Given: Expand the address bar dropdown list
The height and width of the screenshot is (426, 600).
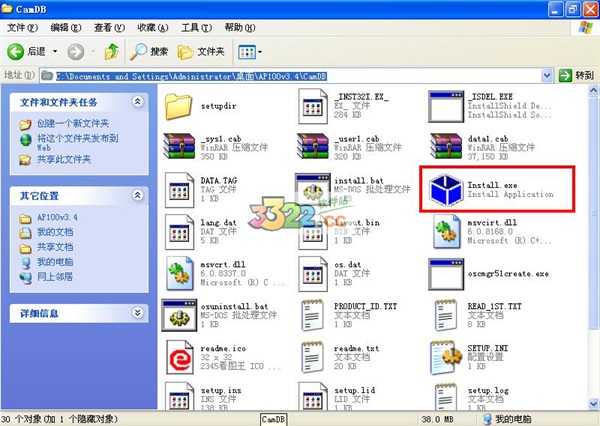Looking at the screenshot, I should point(547,75).
